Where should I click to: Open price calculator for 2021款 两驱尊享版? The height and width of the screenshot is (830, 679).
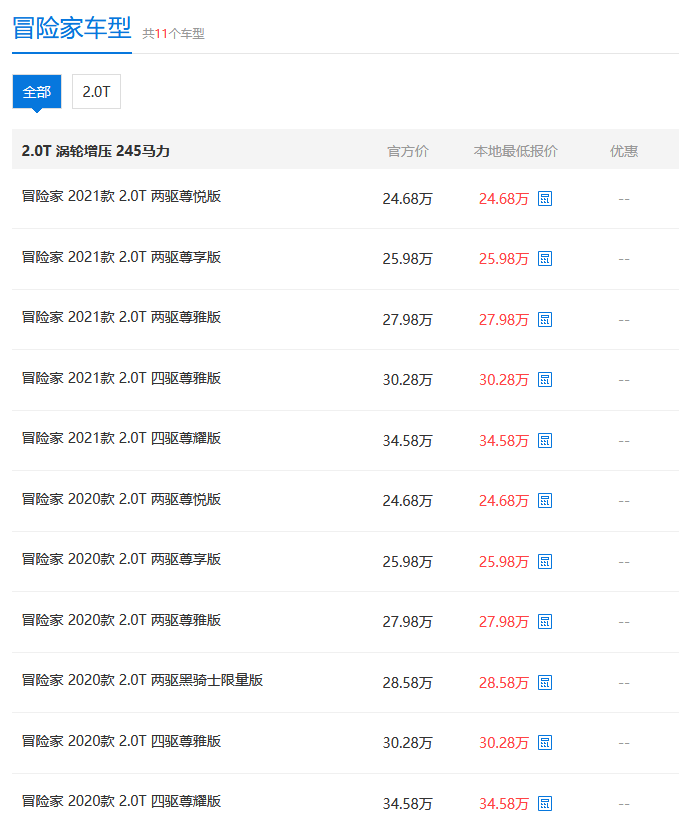(545, 259)
